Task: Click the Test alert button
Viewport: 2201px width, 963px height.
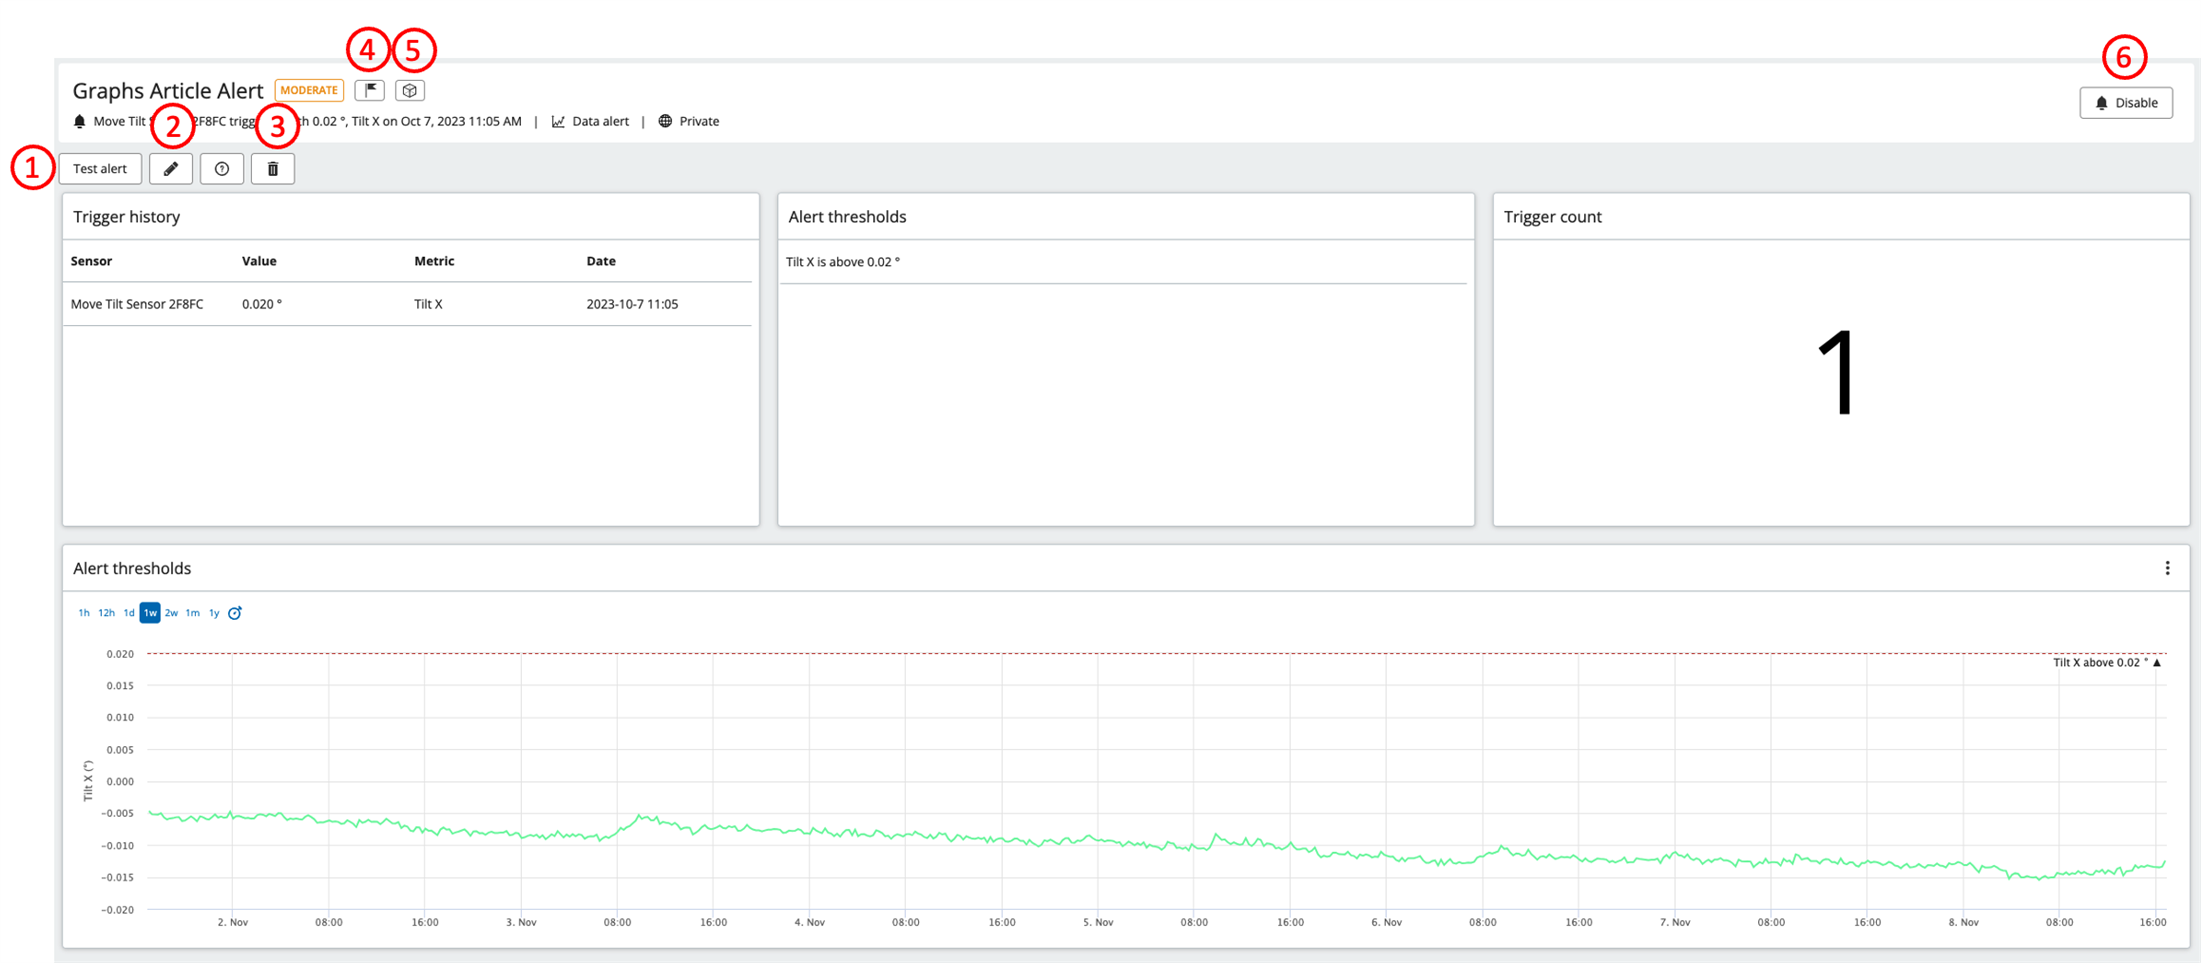Action: tap(100, 168)
